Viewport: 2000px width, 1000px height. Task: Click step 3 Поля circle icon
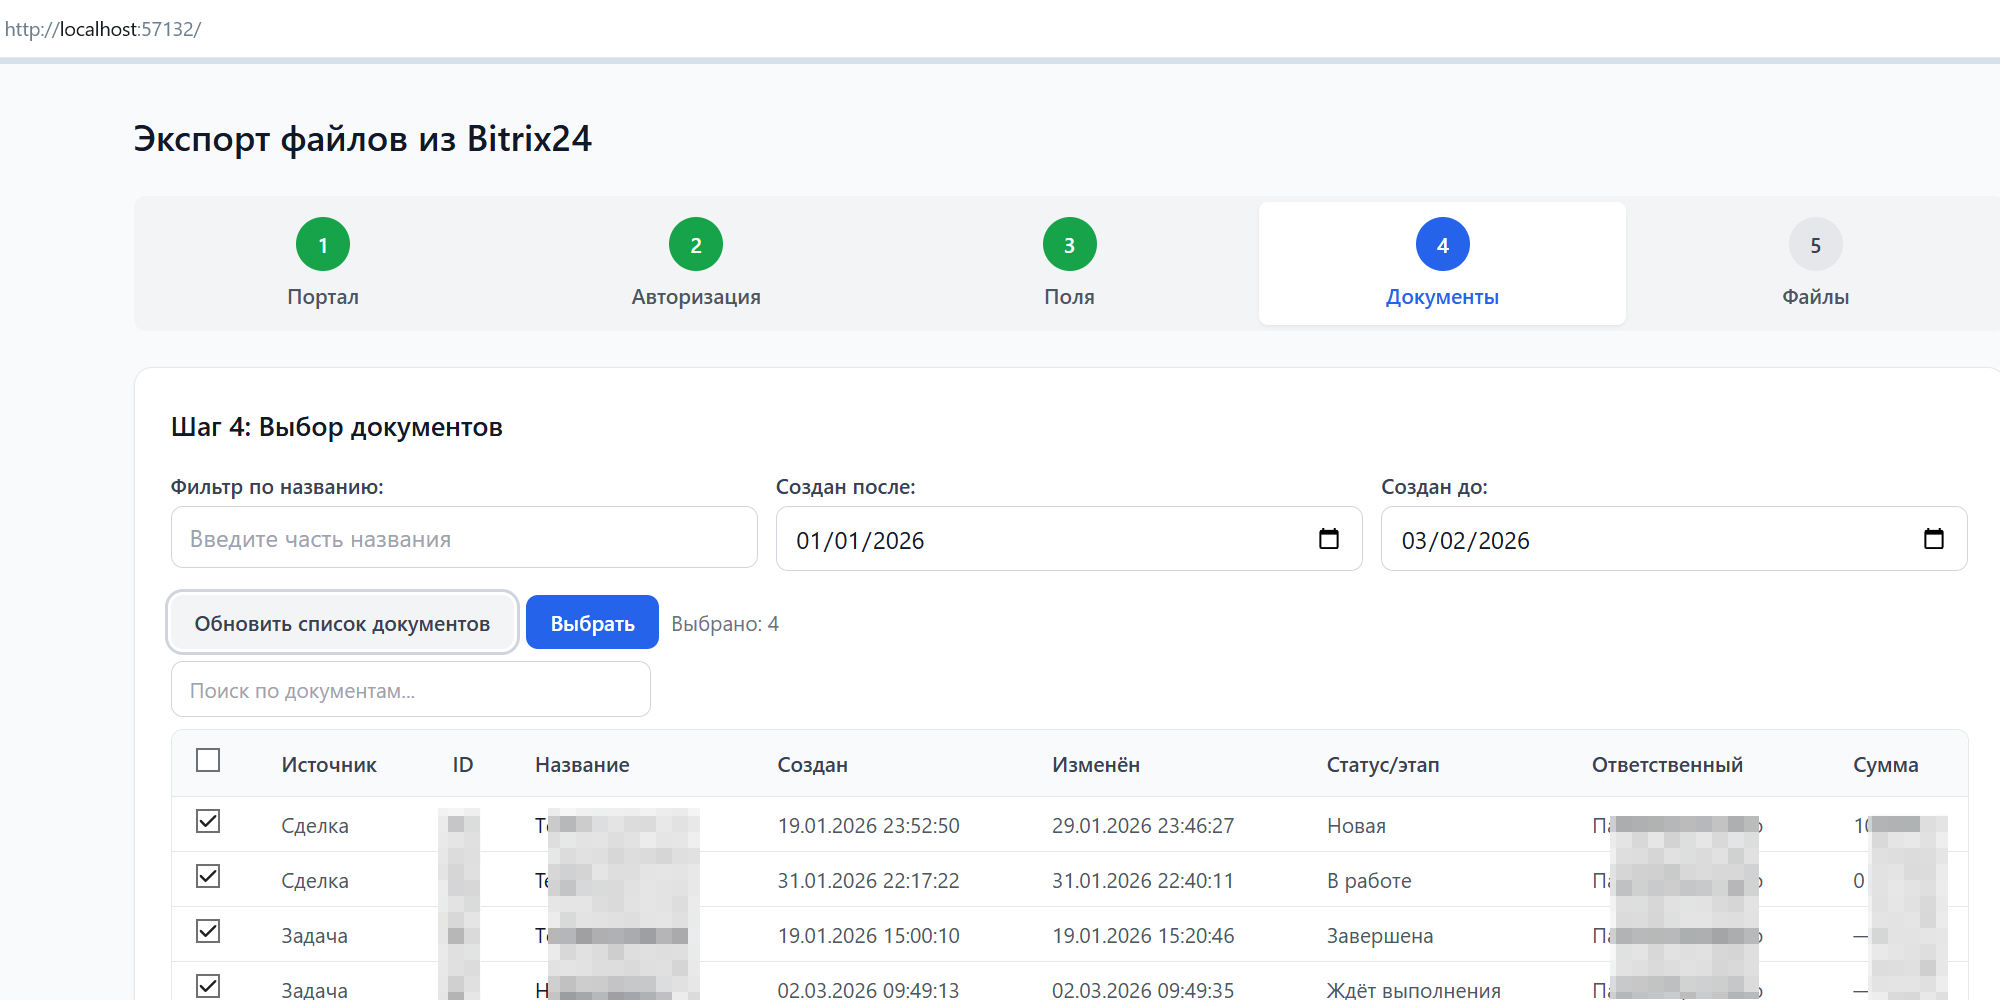coord(1069,244)
